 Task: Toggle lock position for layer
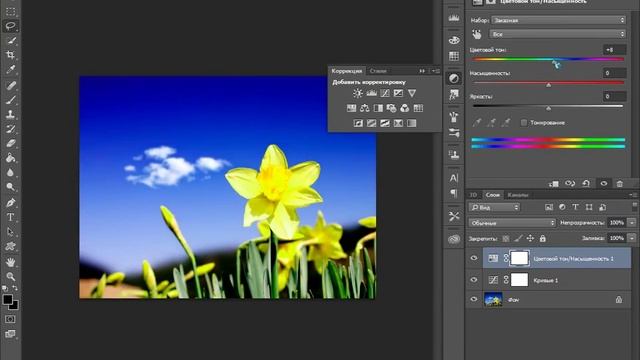click(x=530, y=238)
